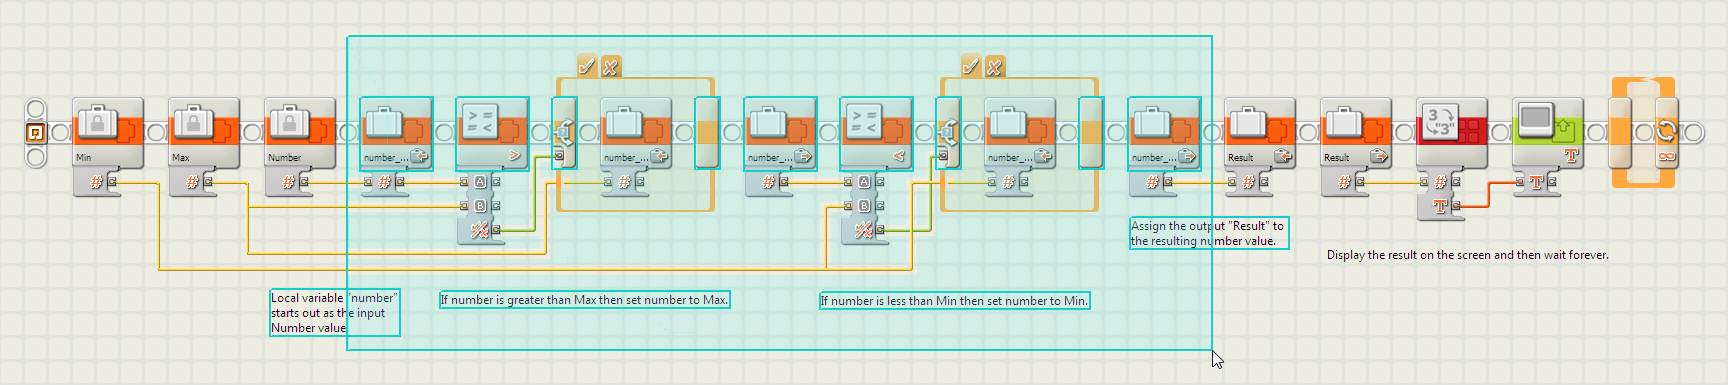This screenshot has width=1728, height=385.
Task: Click the 'Number' block label
Action: [x=284, y=157]
